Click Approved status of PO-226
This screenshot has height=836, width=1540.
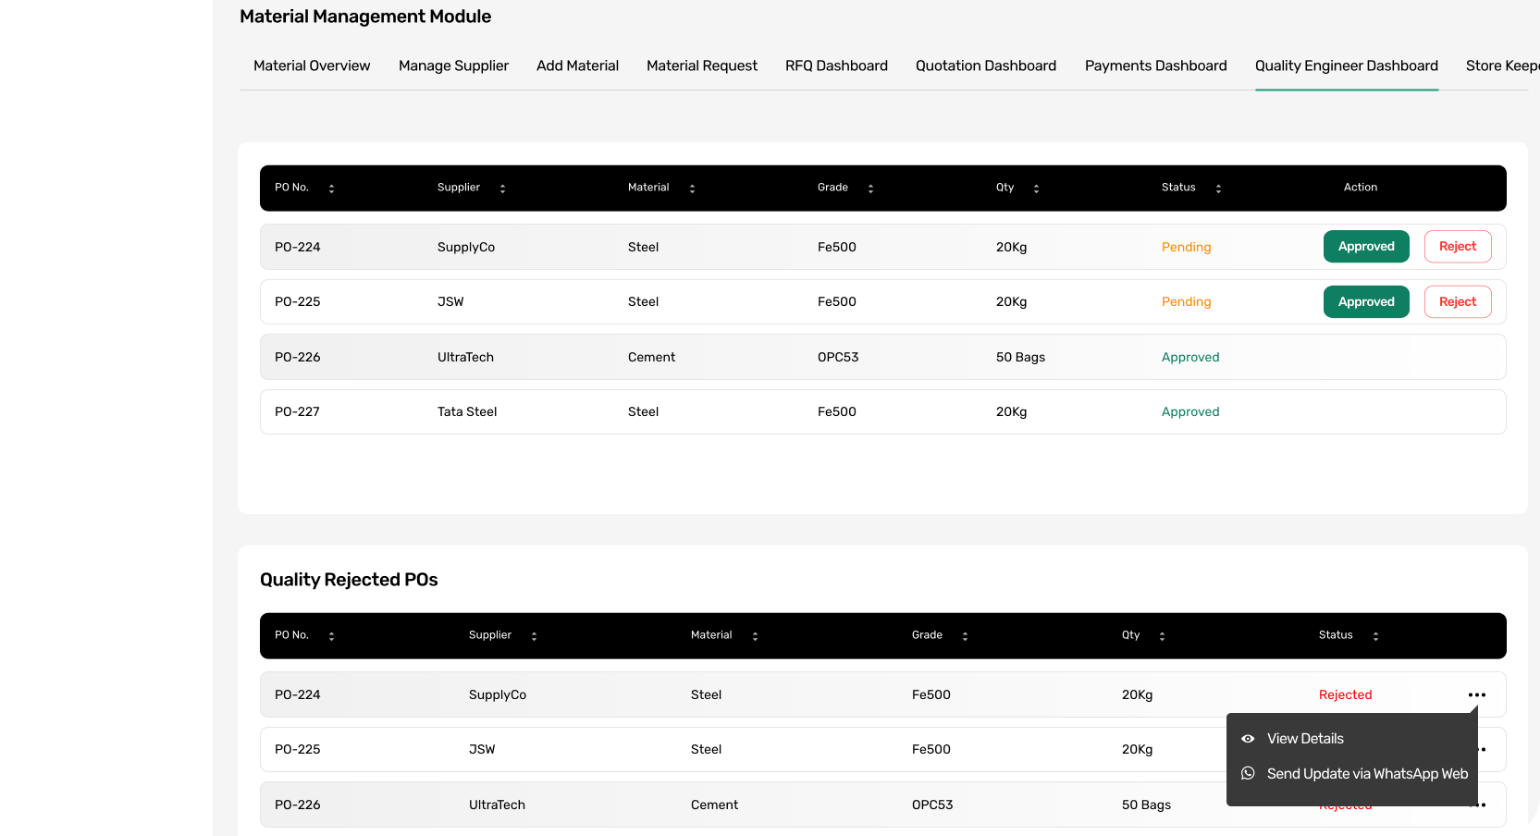(1190, 357)
